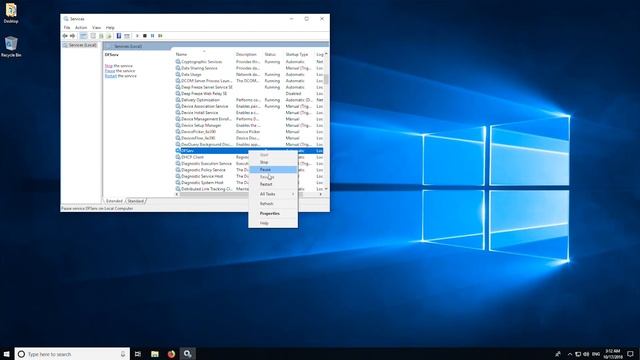The image size is (640, 360).
Task: Open the Recycle Bin desktop icon
Action: pyautogui.click(x=11, y=47)
